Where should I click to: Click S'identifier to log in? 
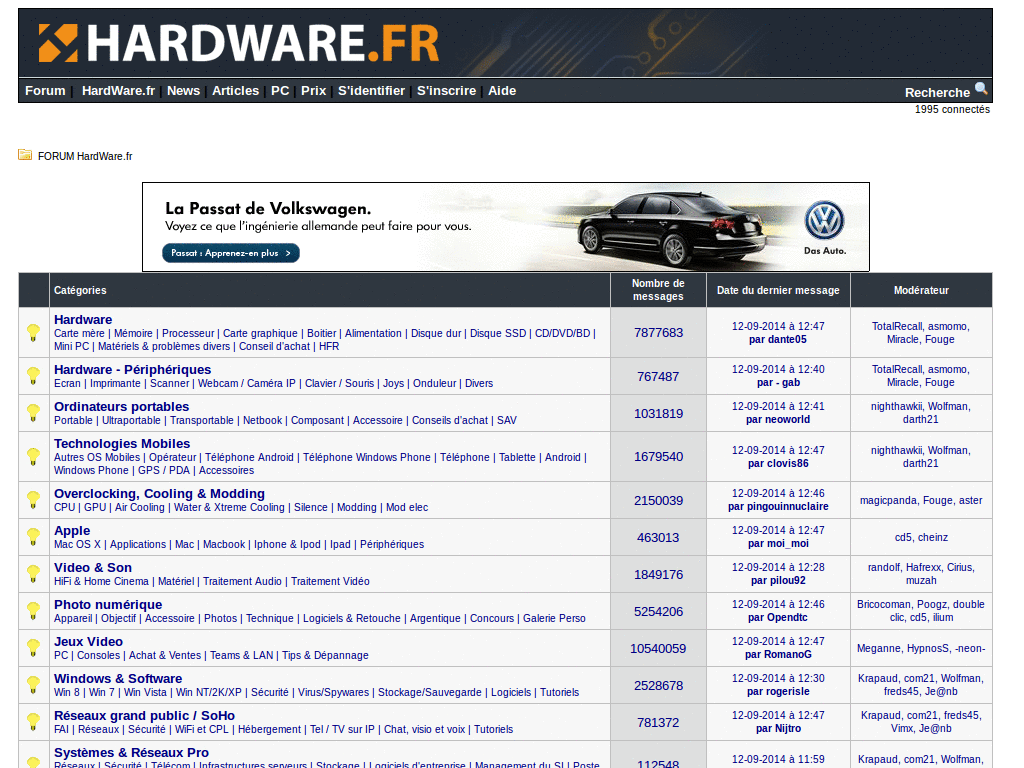372,91
